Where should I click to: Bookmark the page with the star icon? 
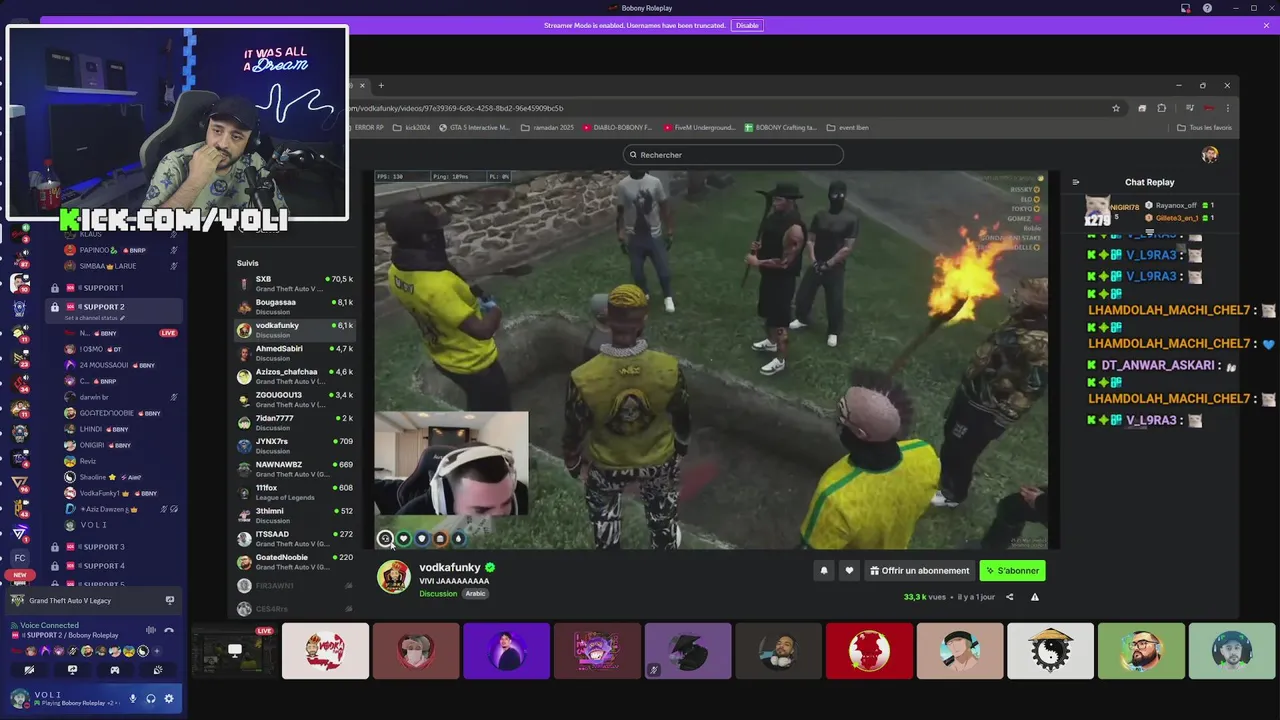coord(1116,108)
